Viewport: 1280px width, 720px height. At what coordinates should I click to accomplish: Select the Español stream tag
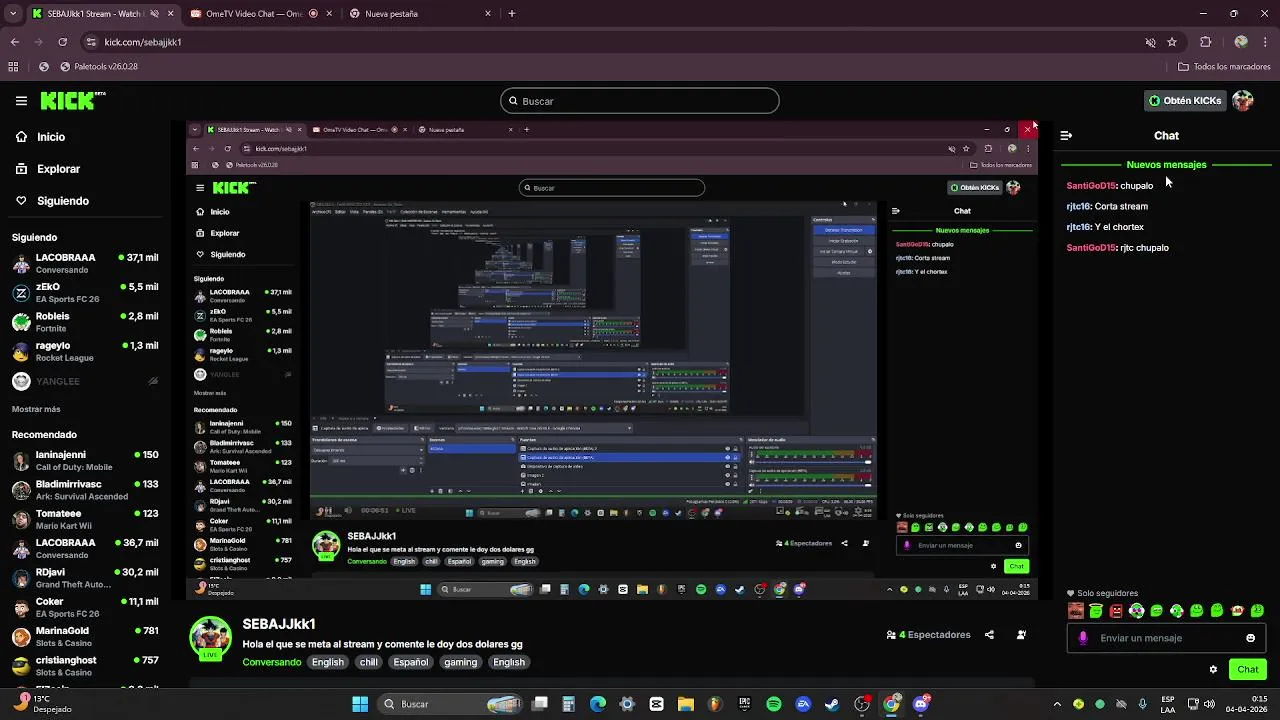coord(411,662)
